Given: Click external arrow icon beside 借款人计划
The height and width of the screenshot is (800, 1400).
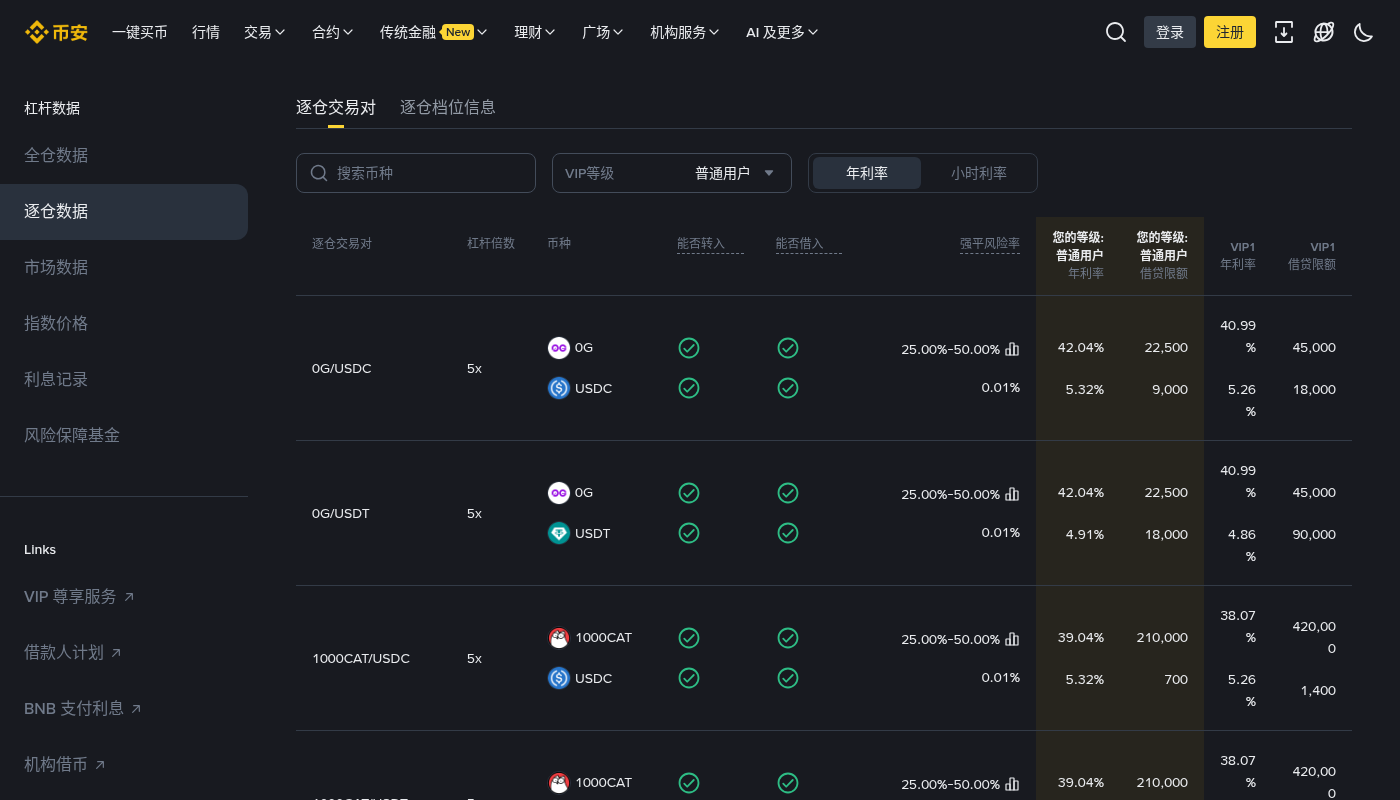Looking at the screenshot, I should tap(116, 653).
